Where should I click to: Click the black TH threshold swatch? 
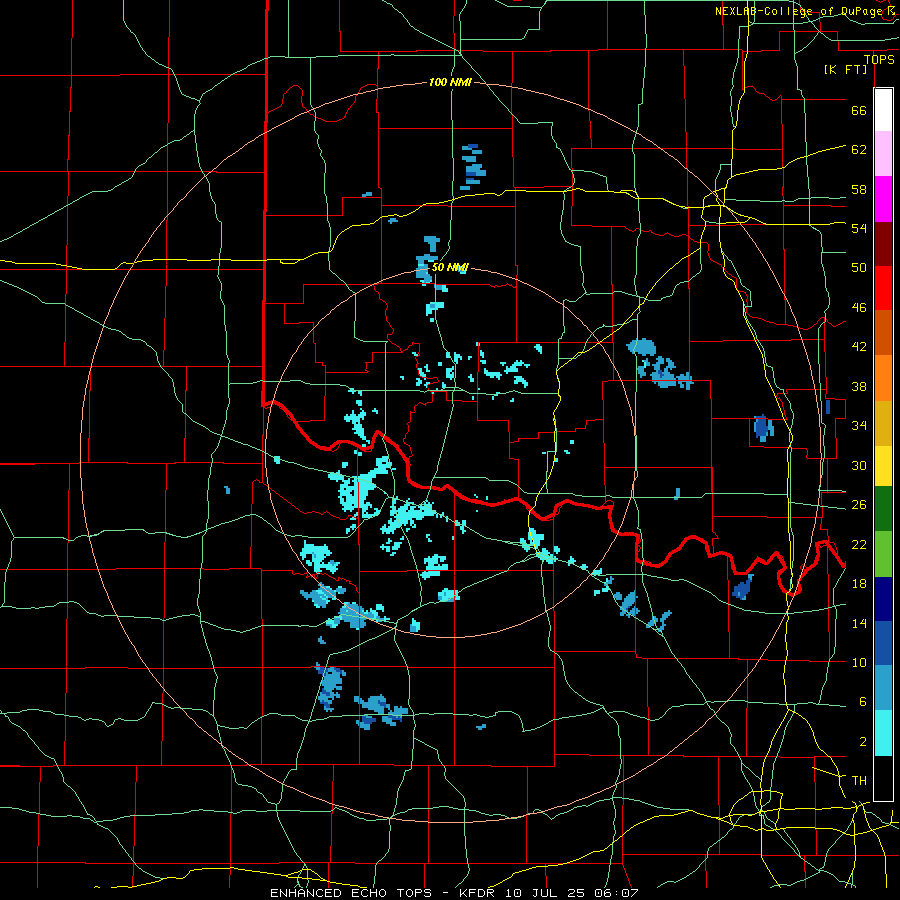[883, 778]
